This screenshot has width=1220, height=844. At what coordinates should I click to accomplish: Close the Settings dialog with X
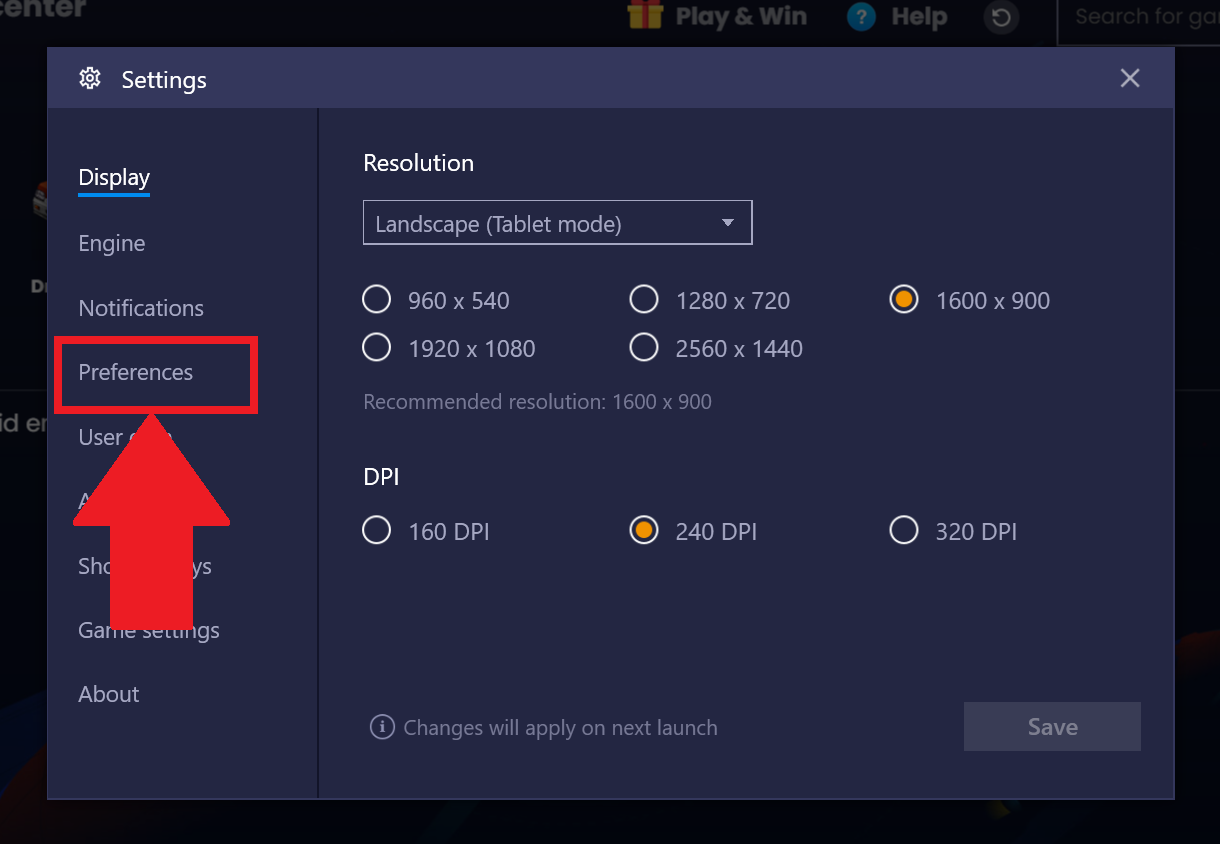tap(1130, 78)
